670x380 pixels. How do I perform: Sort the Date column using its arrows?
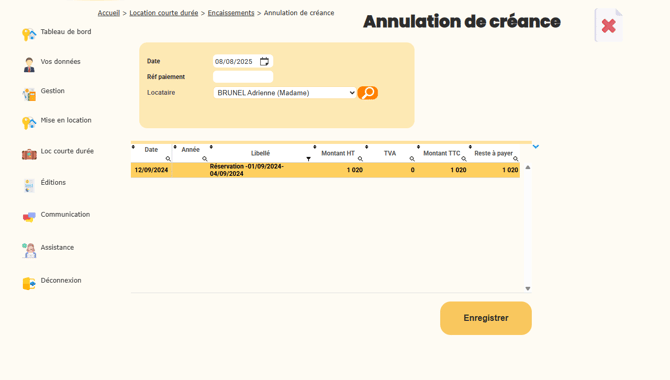[x=133, y=147]
